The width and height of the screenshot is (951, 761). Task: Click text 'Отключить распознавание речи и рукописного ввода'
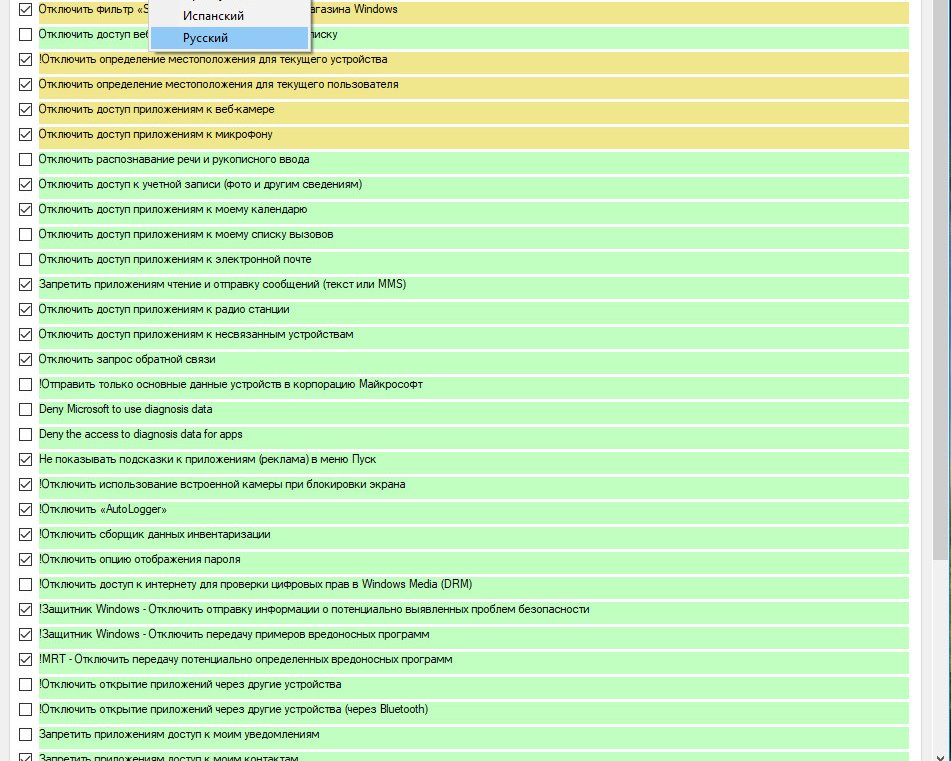pyautogui.click(x=174, y=159)
